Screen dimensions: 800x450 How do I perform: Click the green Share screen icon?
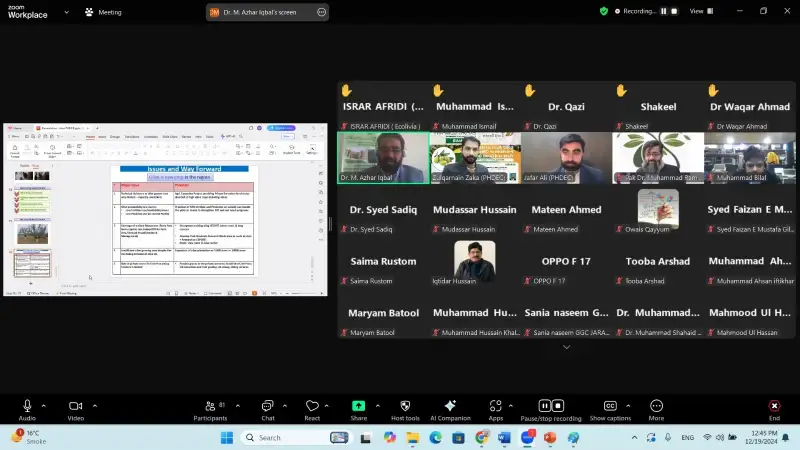click(359, 406)
